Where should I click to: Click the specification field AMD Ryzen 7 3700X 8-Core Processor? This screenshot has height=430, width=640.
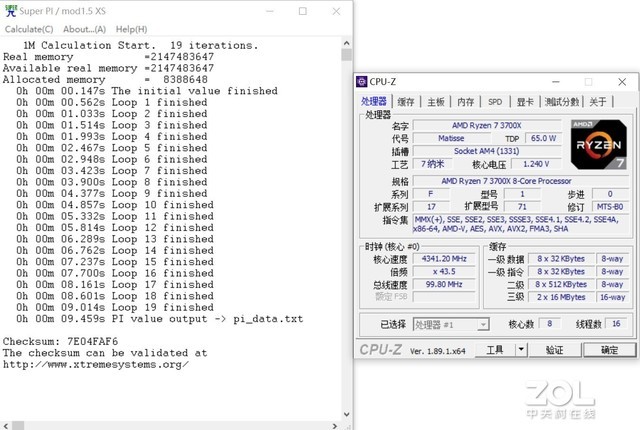tap(521, 181)
